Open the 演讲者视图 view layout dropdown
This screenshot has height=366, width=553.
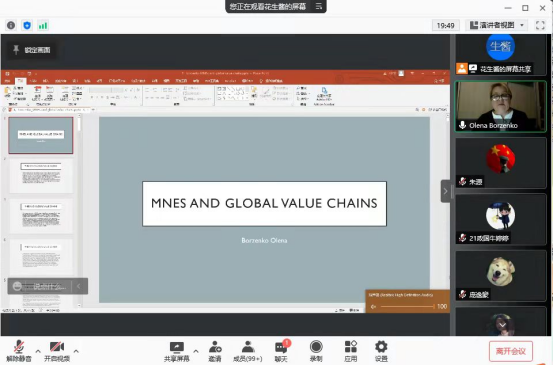pyautogui.click(x=497, y=25)
